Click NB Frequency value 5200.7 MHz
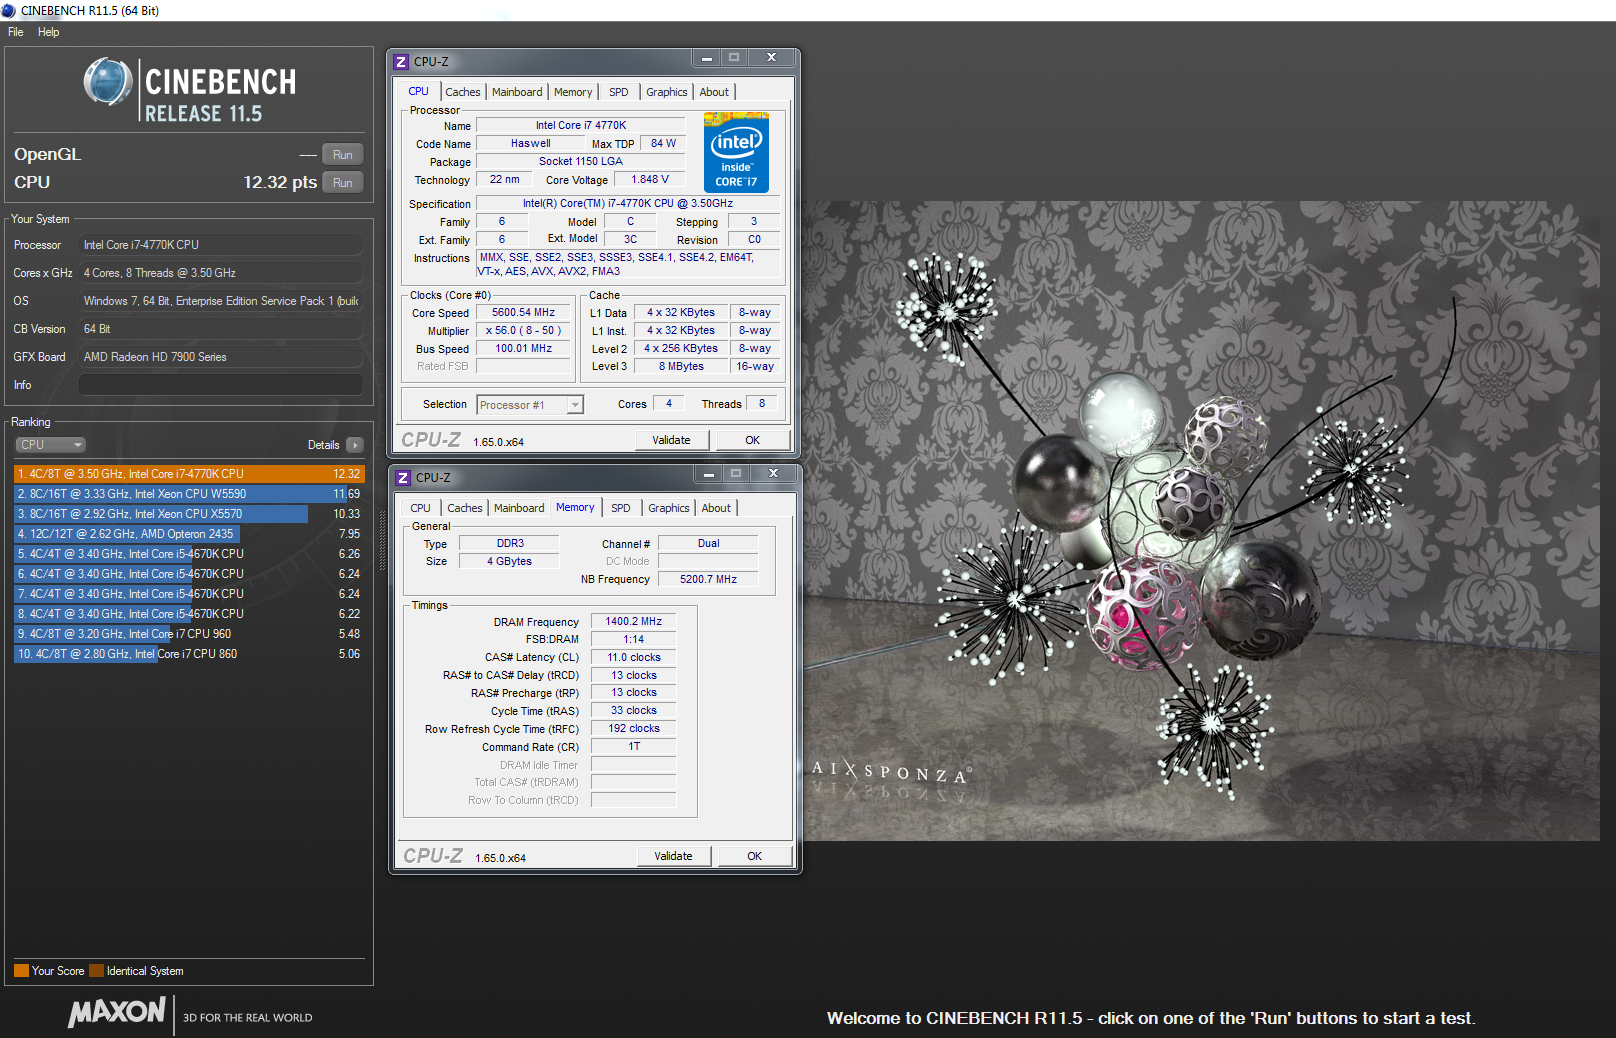 tap(708, 579)
